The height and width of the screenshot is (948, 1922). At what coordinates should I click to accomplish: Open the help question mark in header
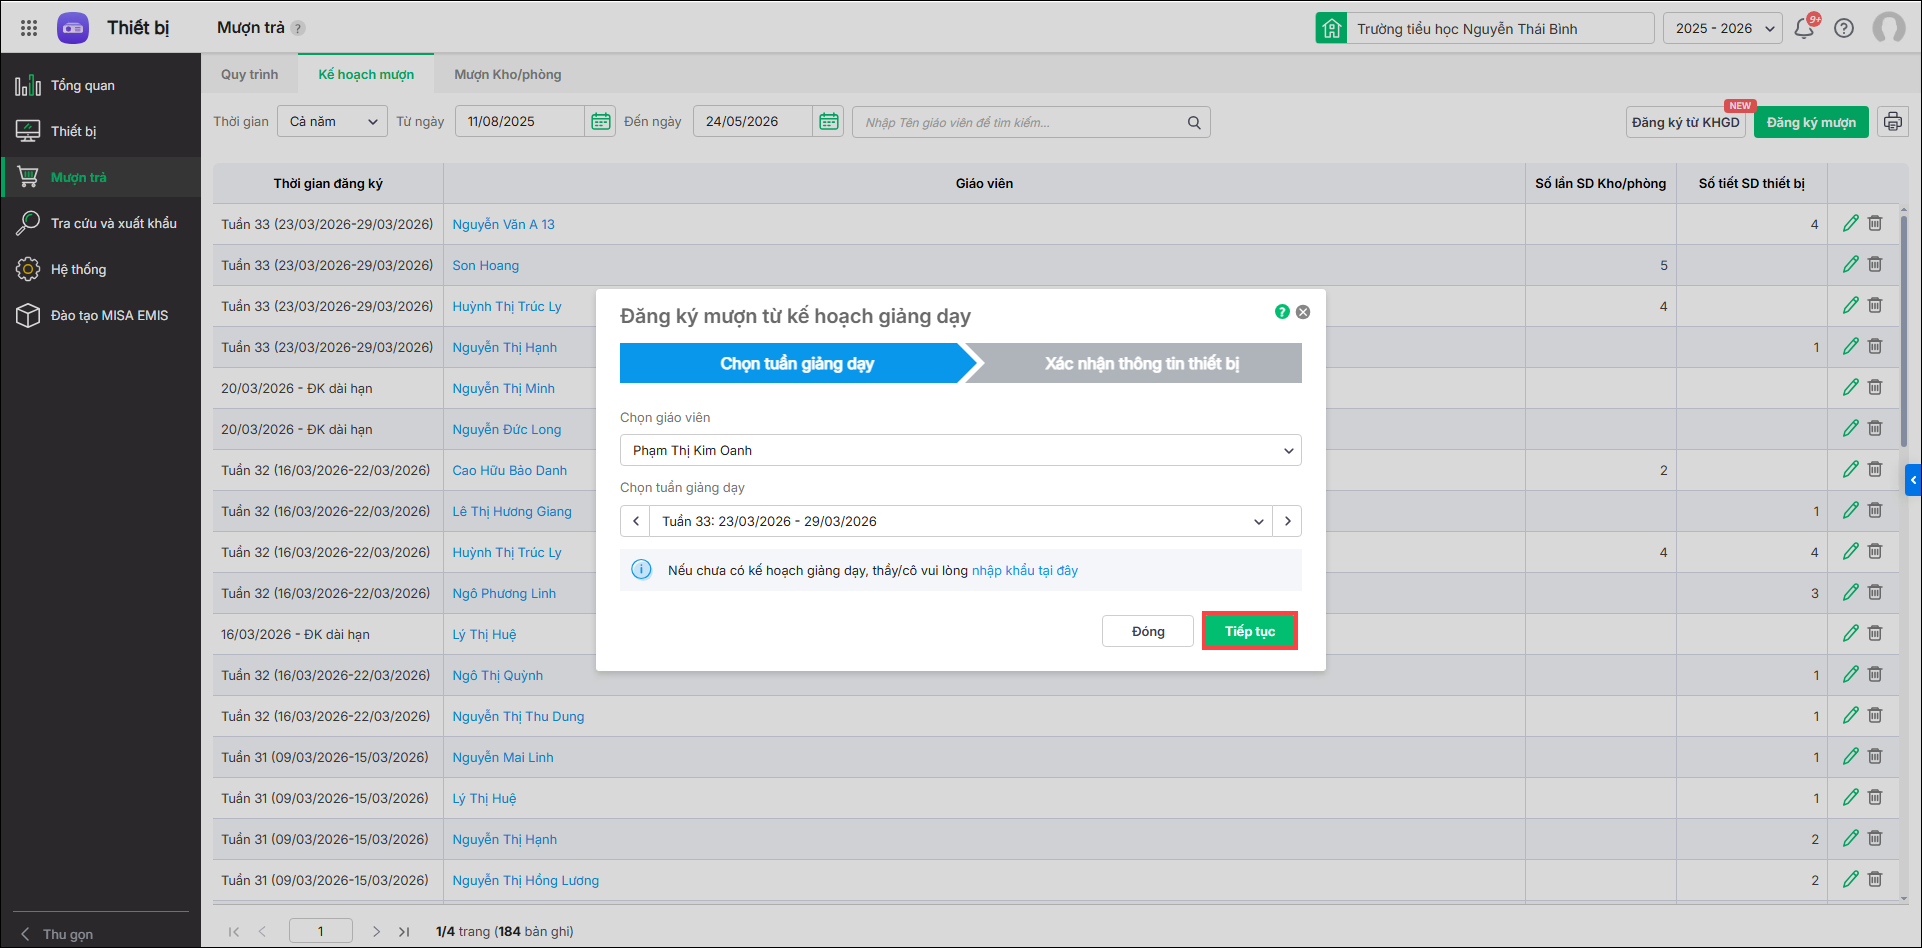[1844, 28]
